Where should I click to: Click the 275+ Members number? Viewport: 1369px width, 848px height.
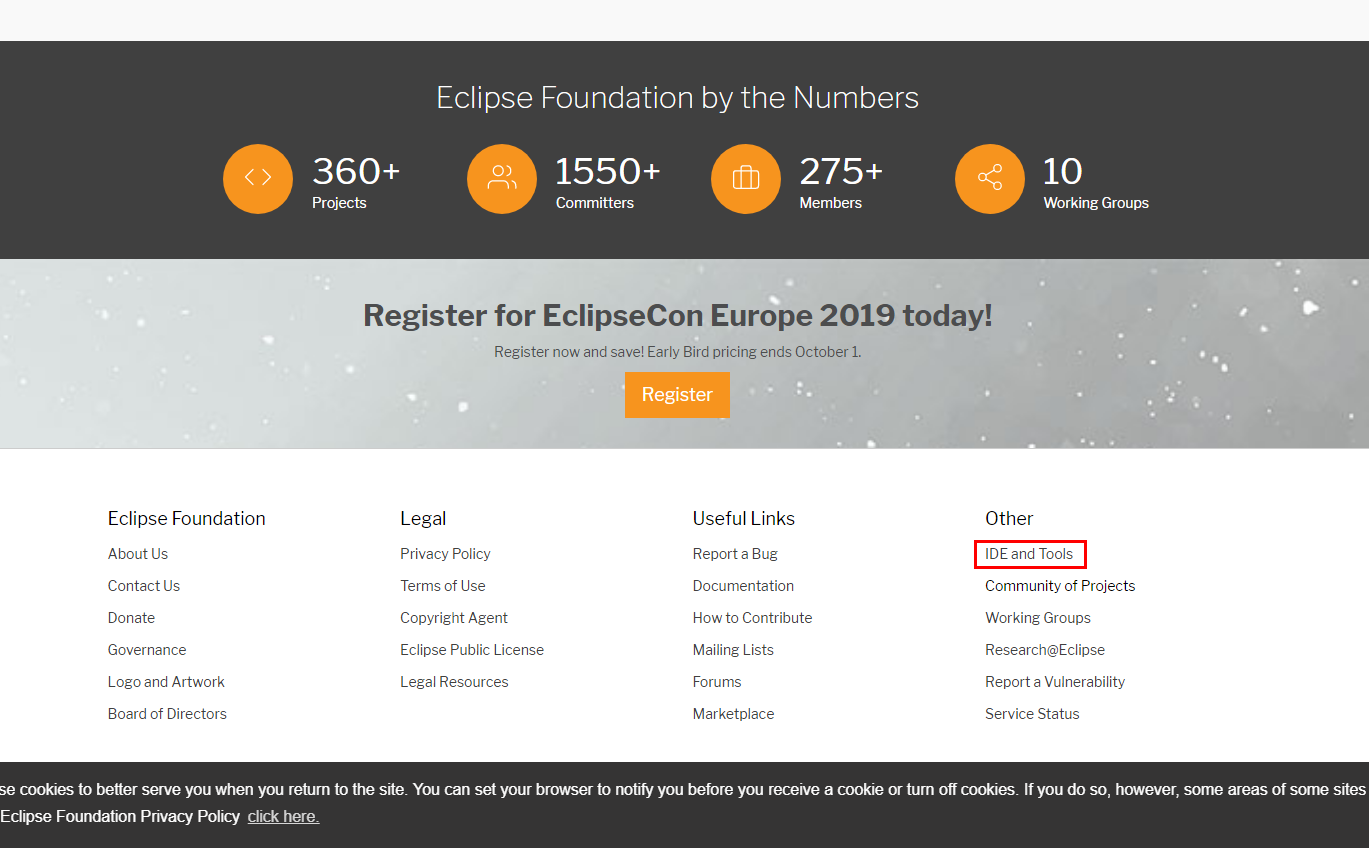click(x=841, y=172)
